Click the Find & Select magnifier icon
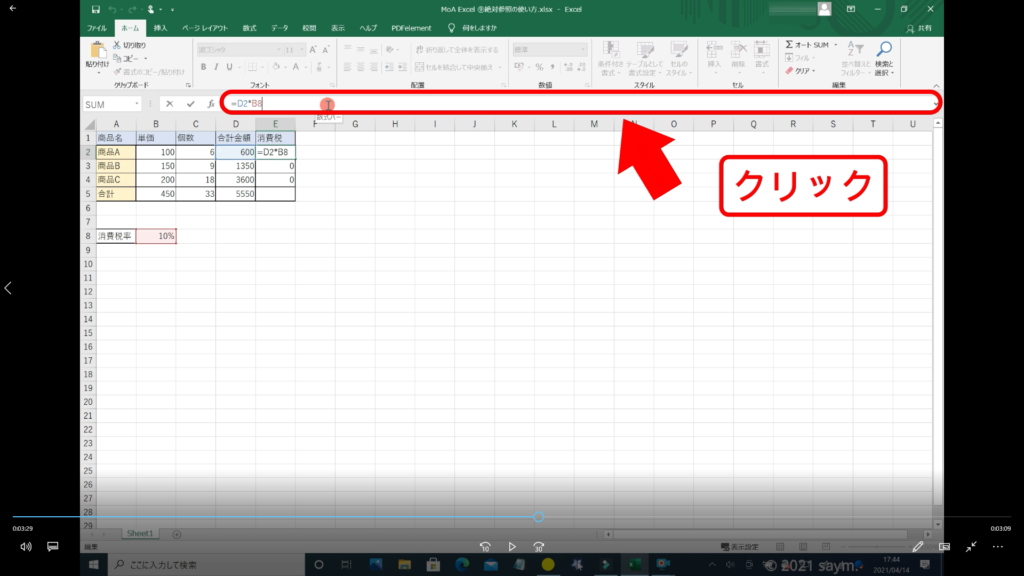This screenshot has height=576, width=1024. (883, 50)
